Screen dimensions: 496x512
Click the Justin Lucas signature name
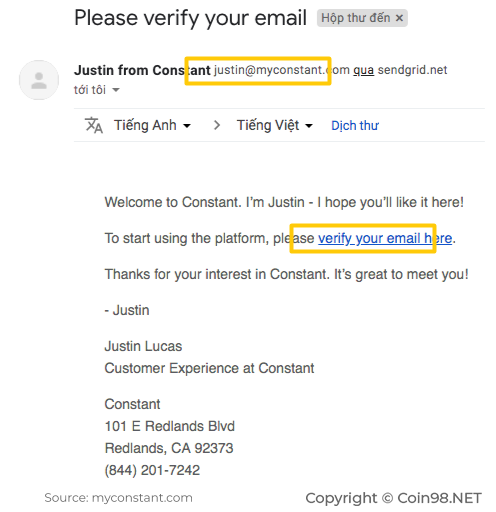pyautogui.click(x=143, y=346)
